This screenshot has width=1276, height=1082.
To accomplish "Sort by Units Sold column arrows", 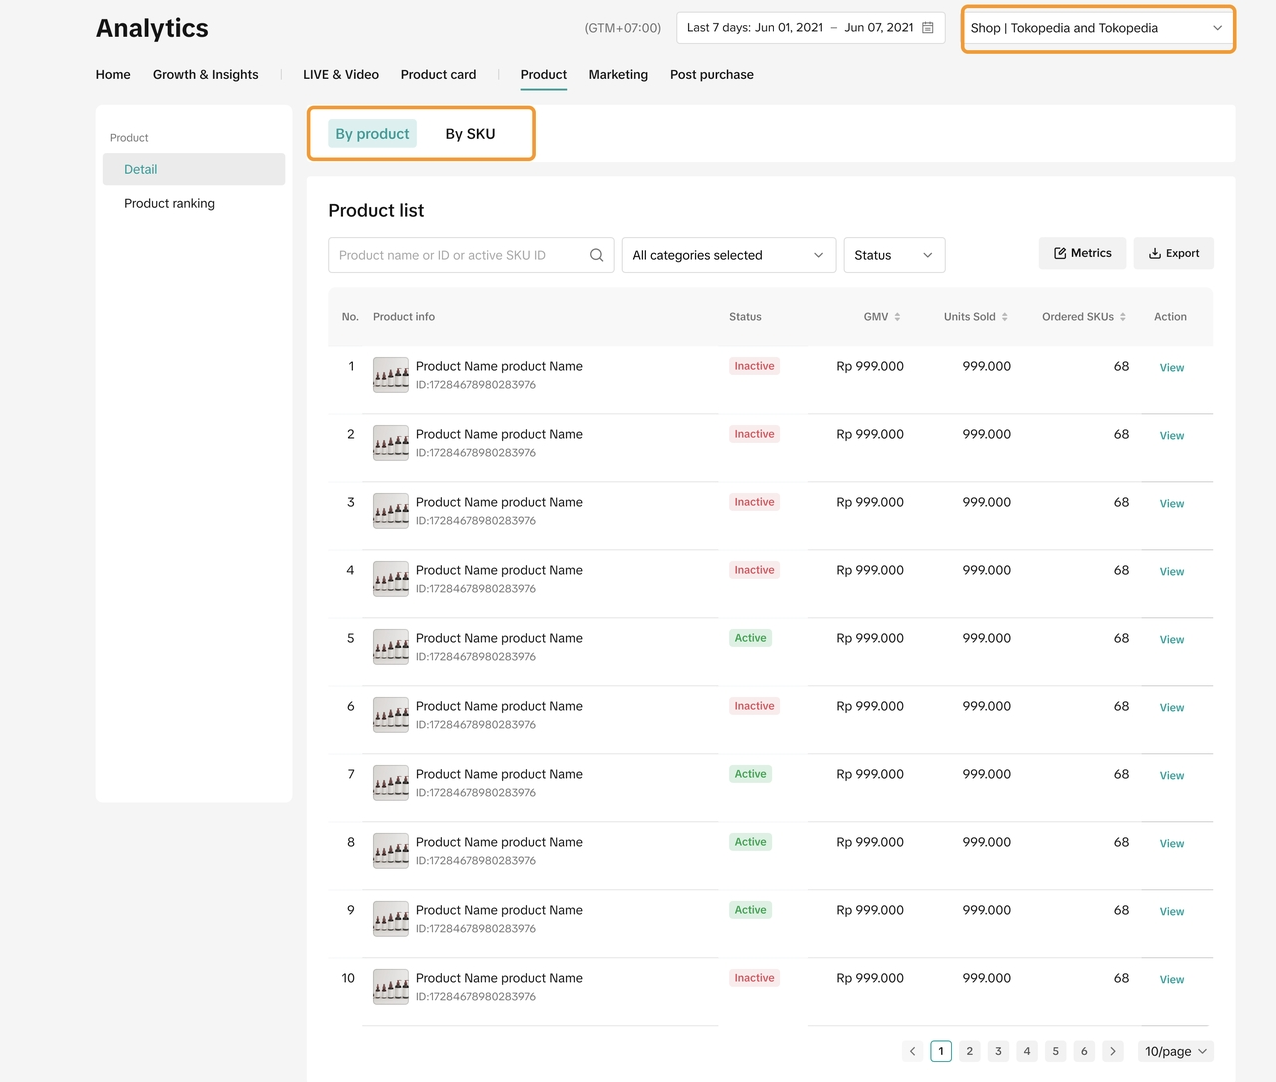I will pos(1004,317).
